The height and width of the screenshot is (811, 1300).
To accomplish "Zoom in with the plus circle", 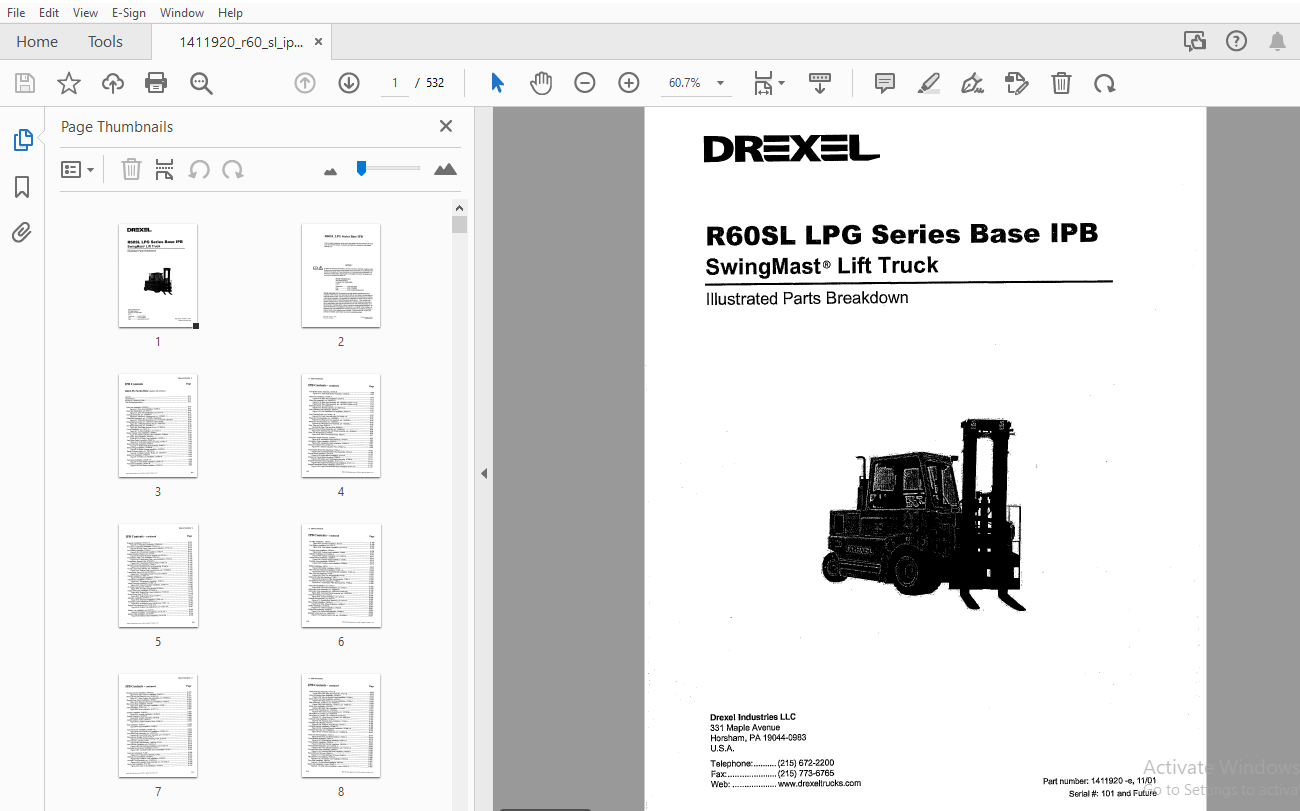I will coord(629,83).
